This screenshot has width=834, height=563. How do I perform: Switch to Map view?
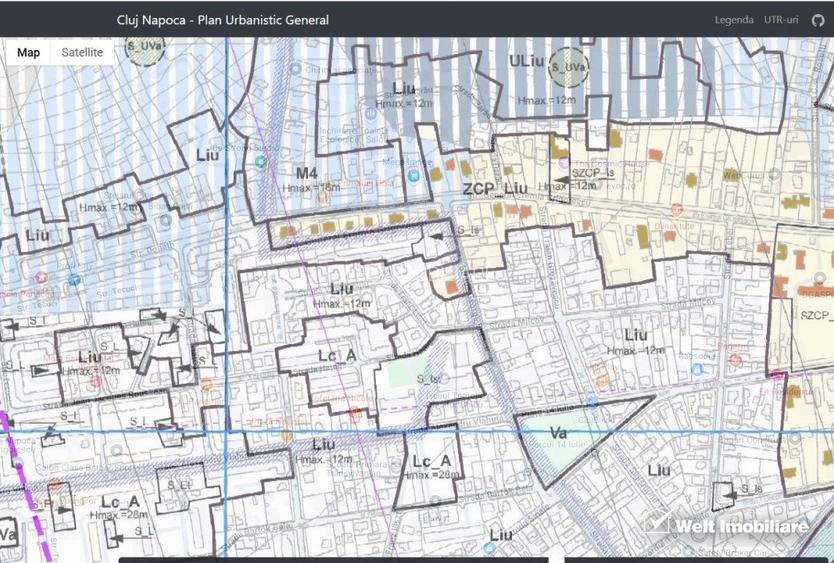pyautogui.click(x=29, y=53)
